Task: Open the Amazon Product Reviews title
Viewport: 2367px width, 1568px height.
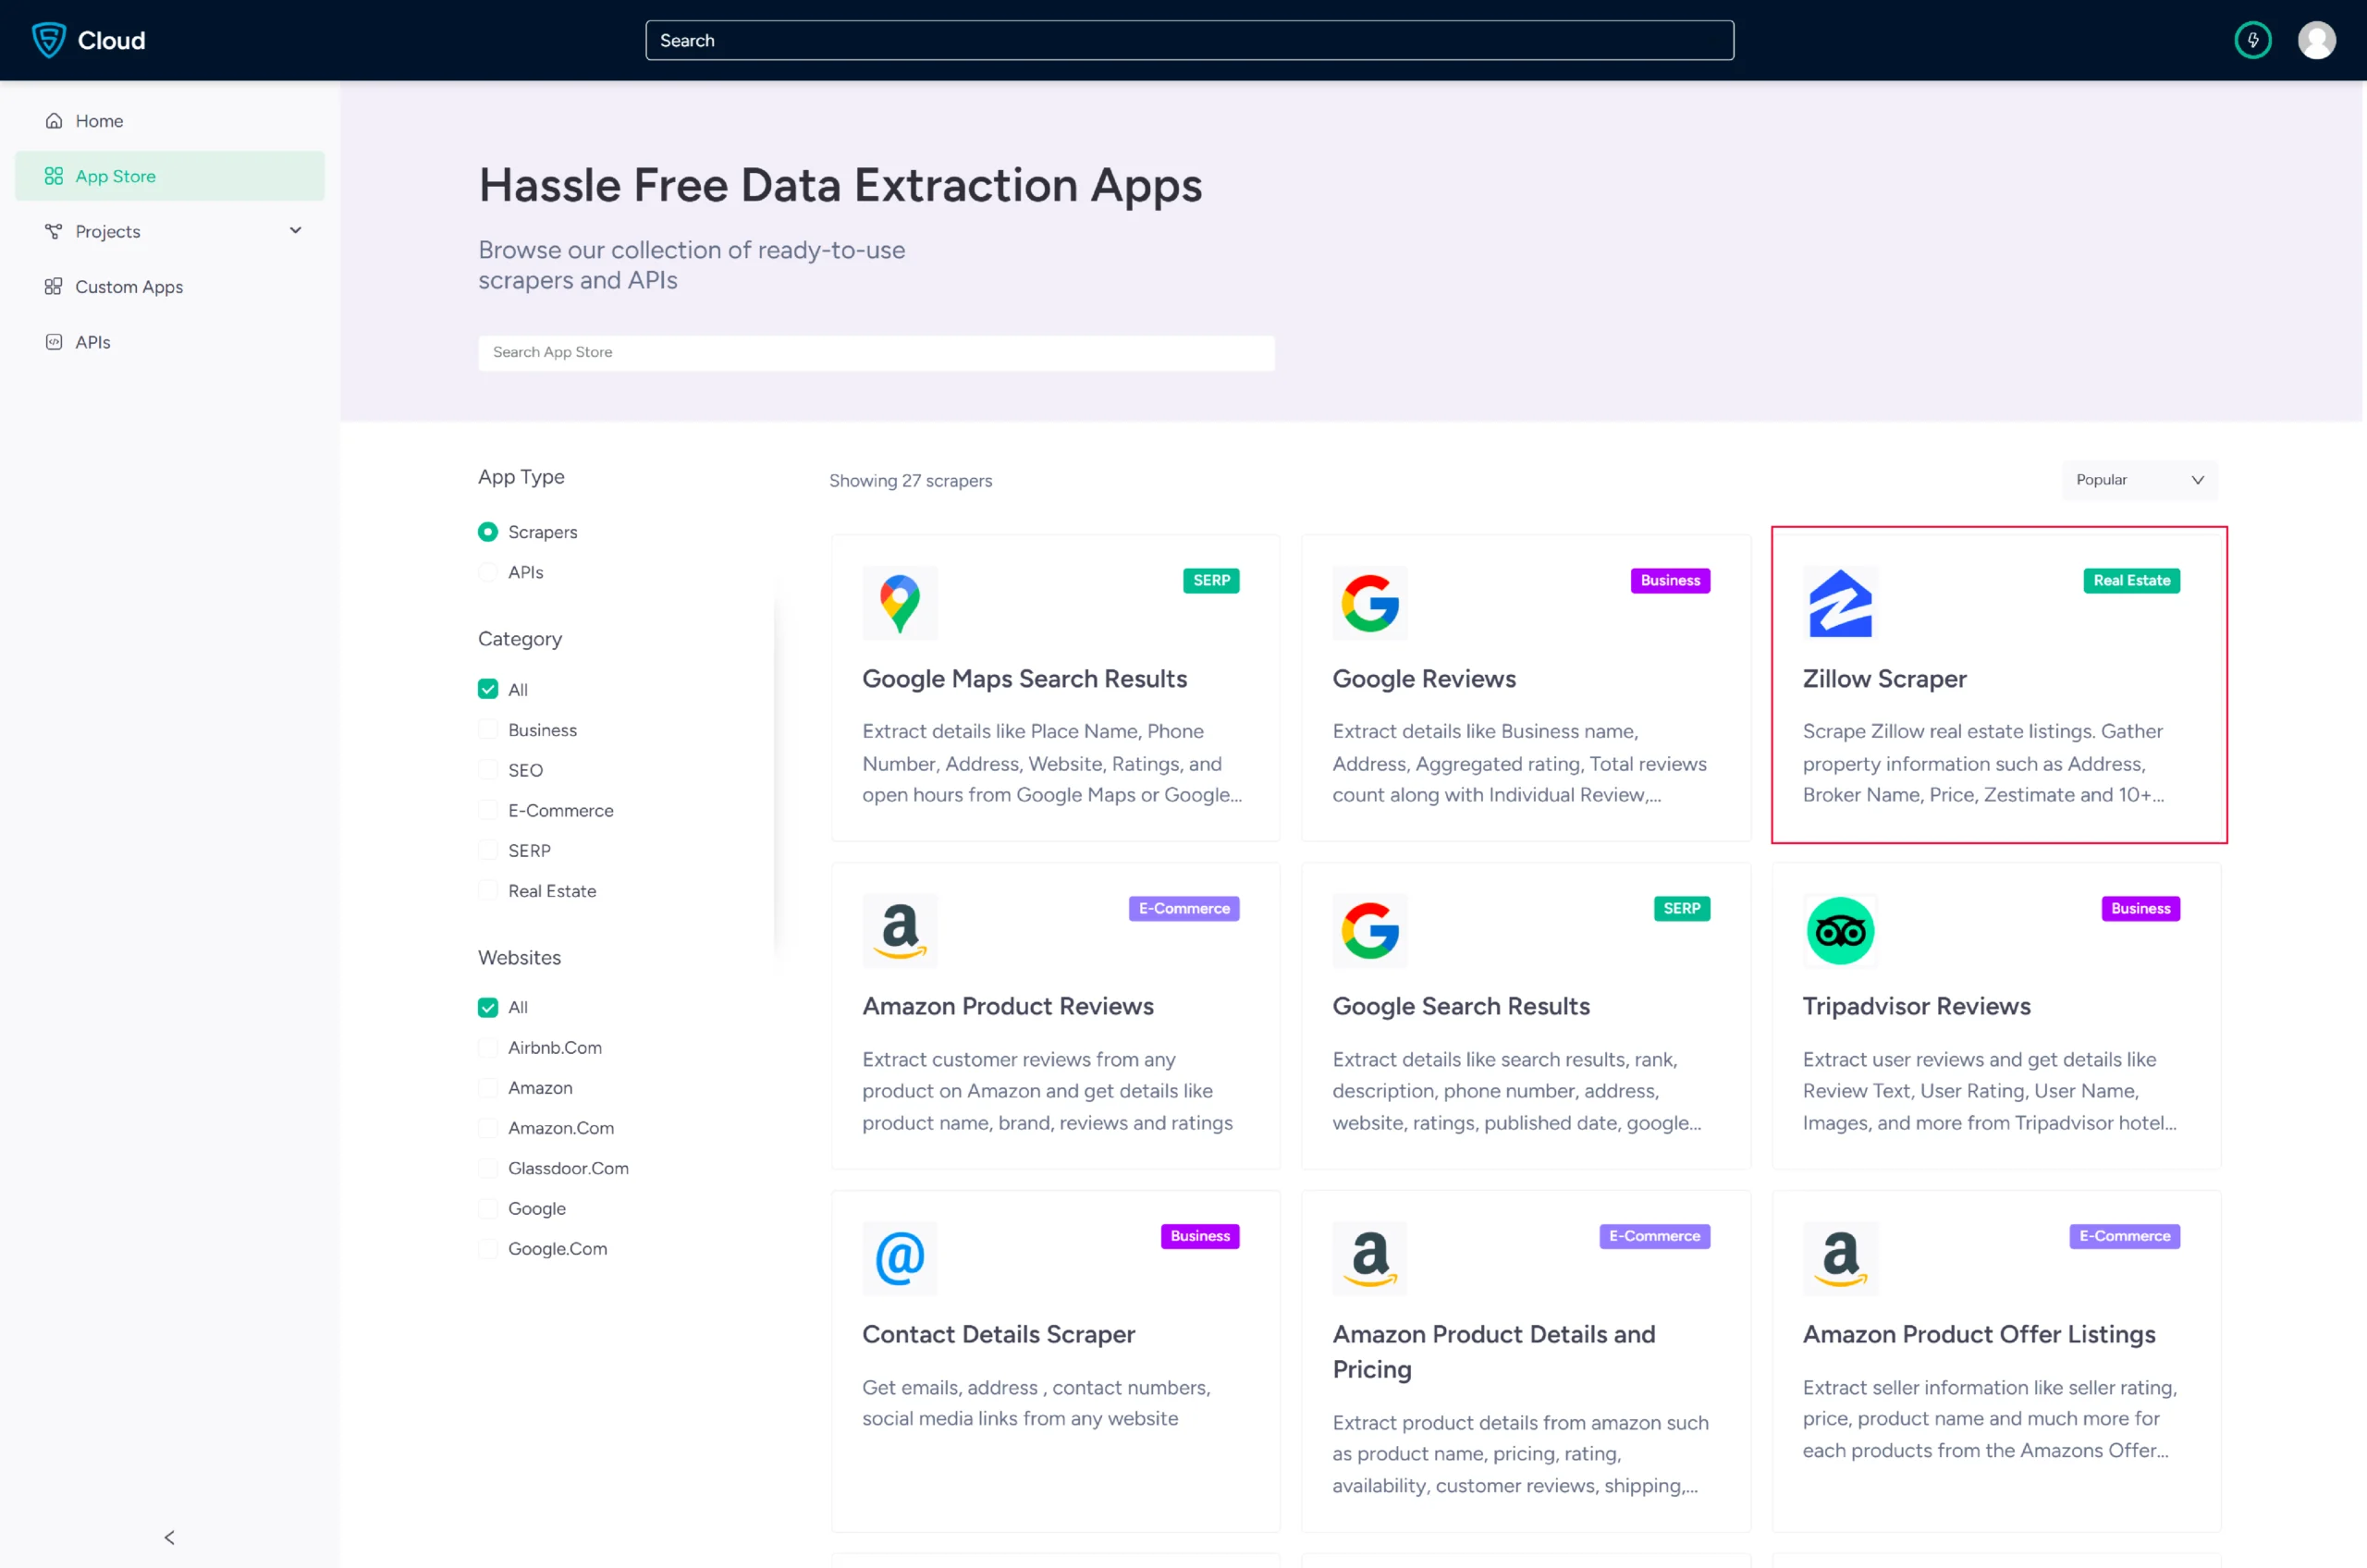Action: pyautogui.click(x=1008, y=1006)
